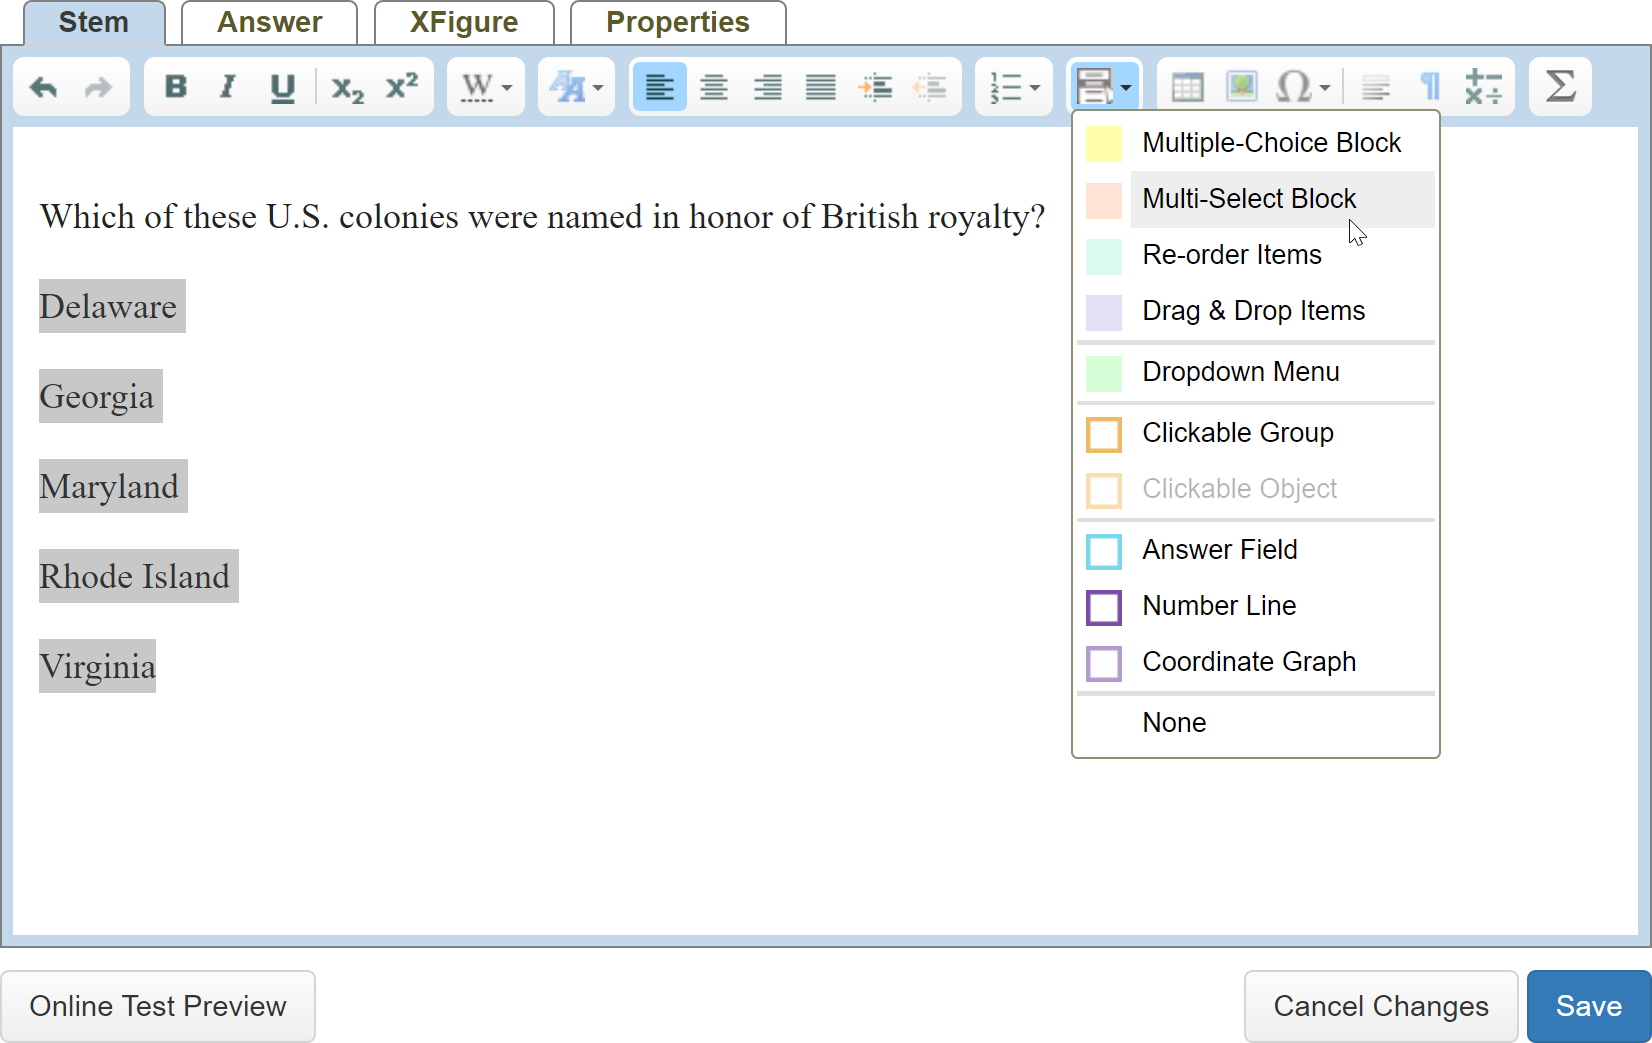
Task: Open the interaction block dropdown
Action: pyautogui.click(x=1104, y=87)
